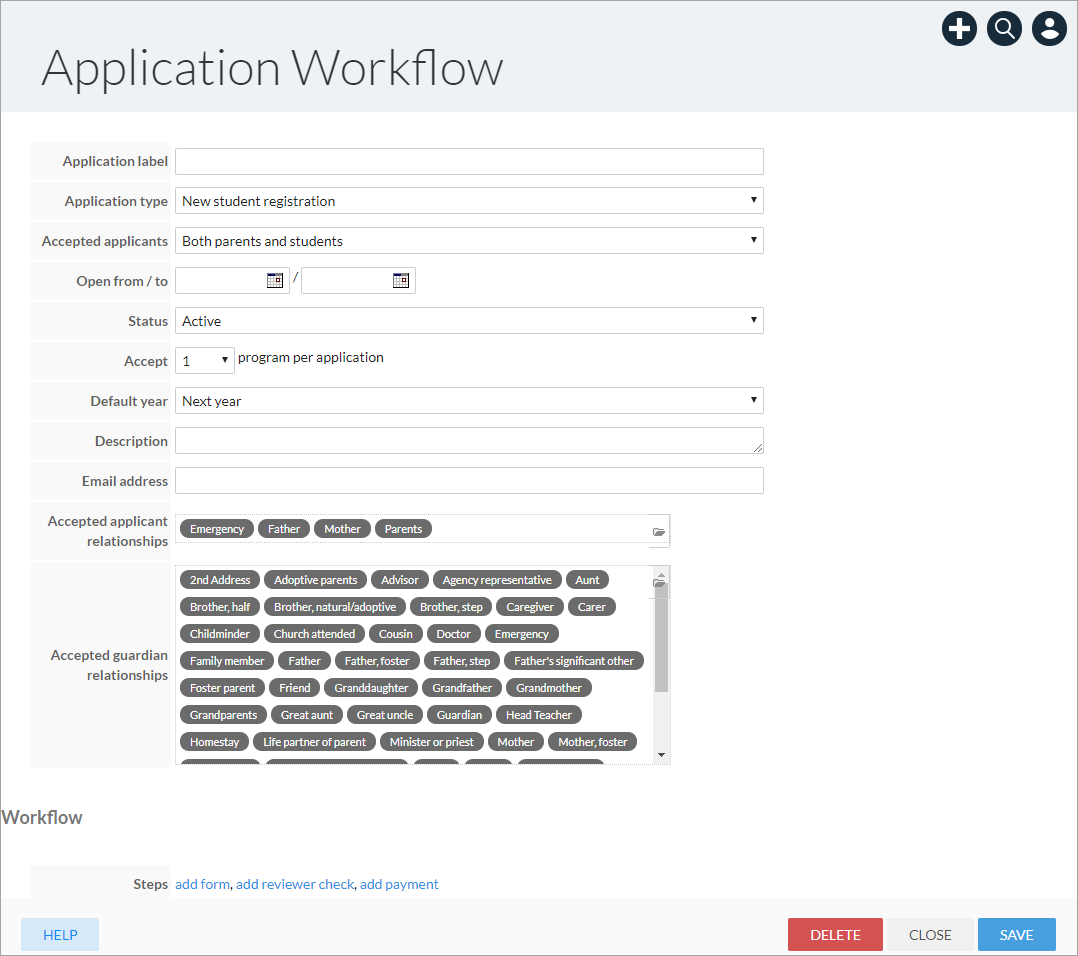Viewport: 1078px width, 956px height.
Task: Open the Status dropdown showing Active
Action: tap(469, 321)
